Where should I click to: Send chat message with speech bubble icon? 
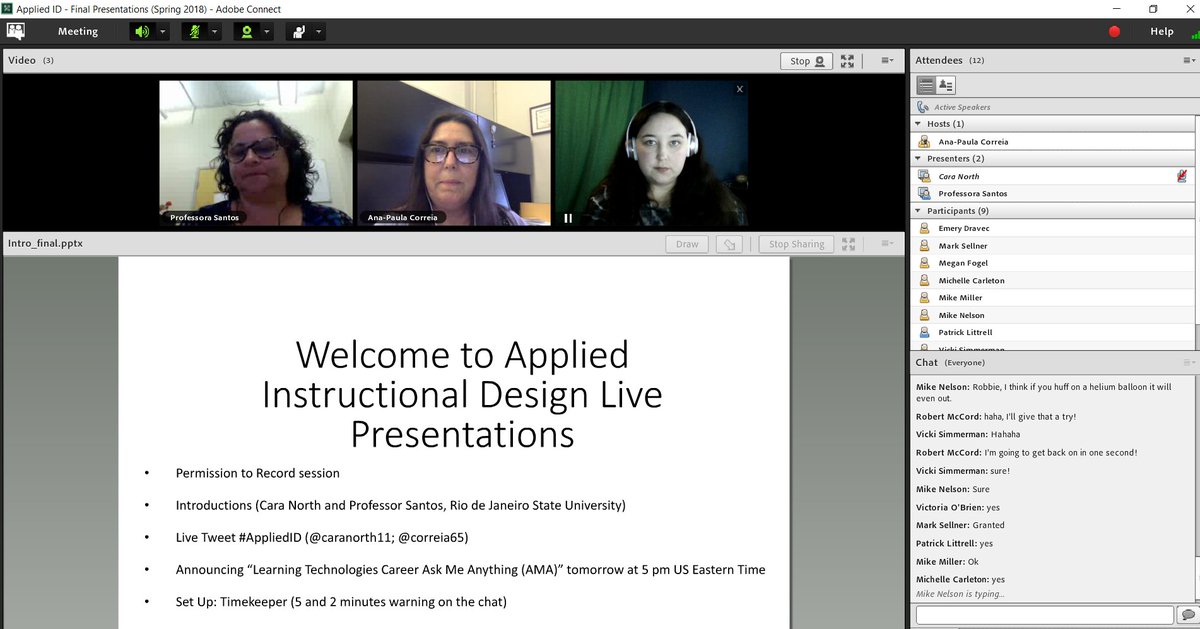1187,615
